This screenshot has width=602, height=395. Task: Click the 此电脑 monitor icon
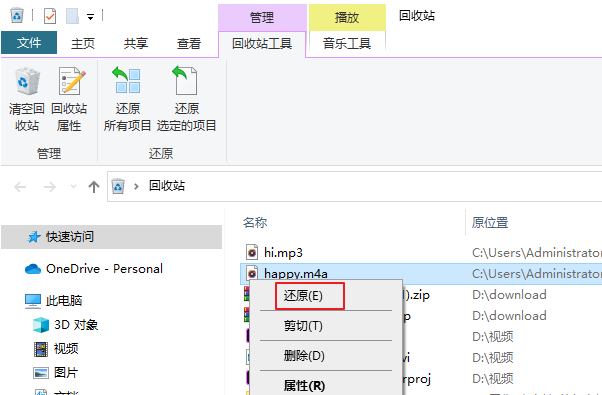(x=33, y=301)
